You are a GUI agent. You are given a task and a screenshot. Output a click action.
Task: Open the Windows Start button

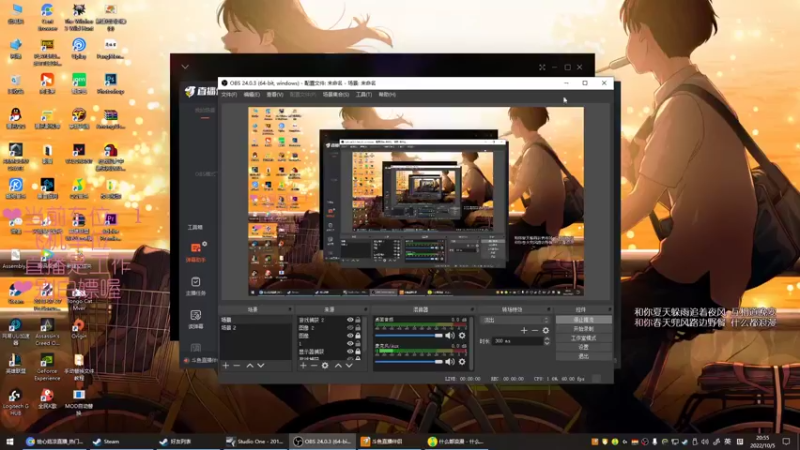tap(10, 441)
